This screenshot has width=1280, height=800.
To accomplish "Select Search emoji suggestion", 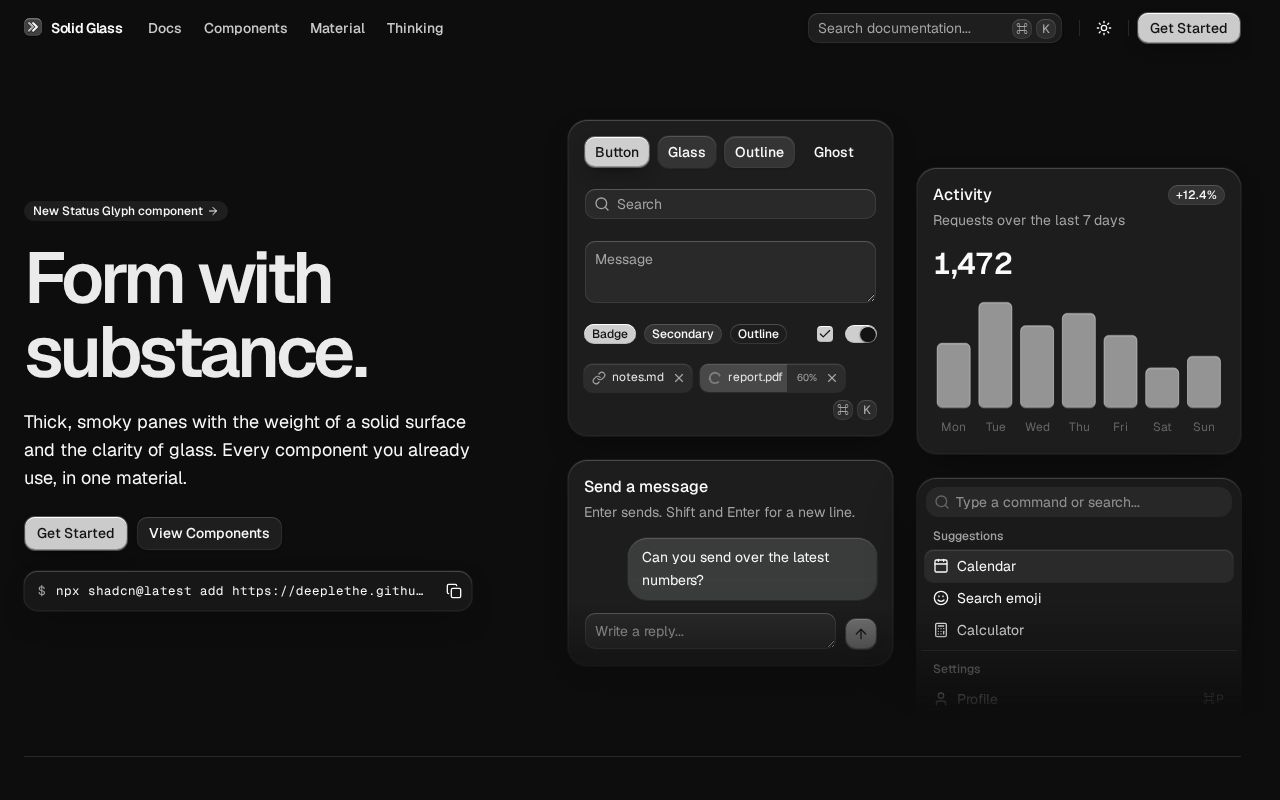I will click(1079, 598).
